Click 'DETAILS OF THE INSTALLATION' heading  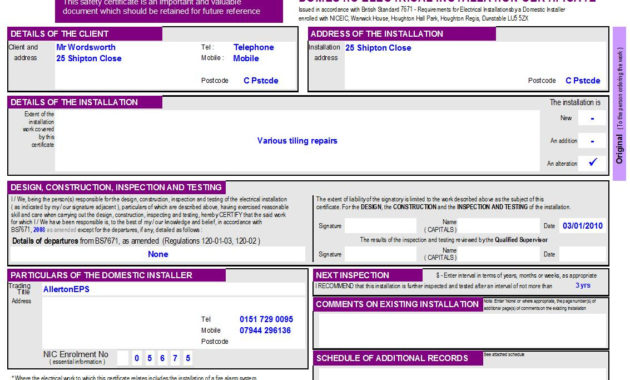74,102
